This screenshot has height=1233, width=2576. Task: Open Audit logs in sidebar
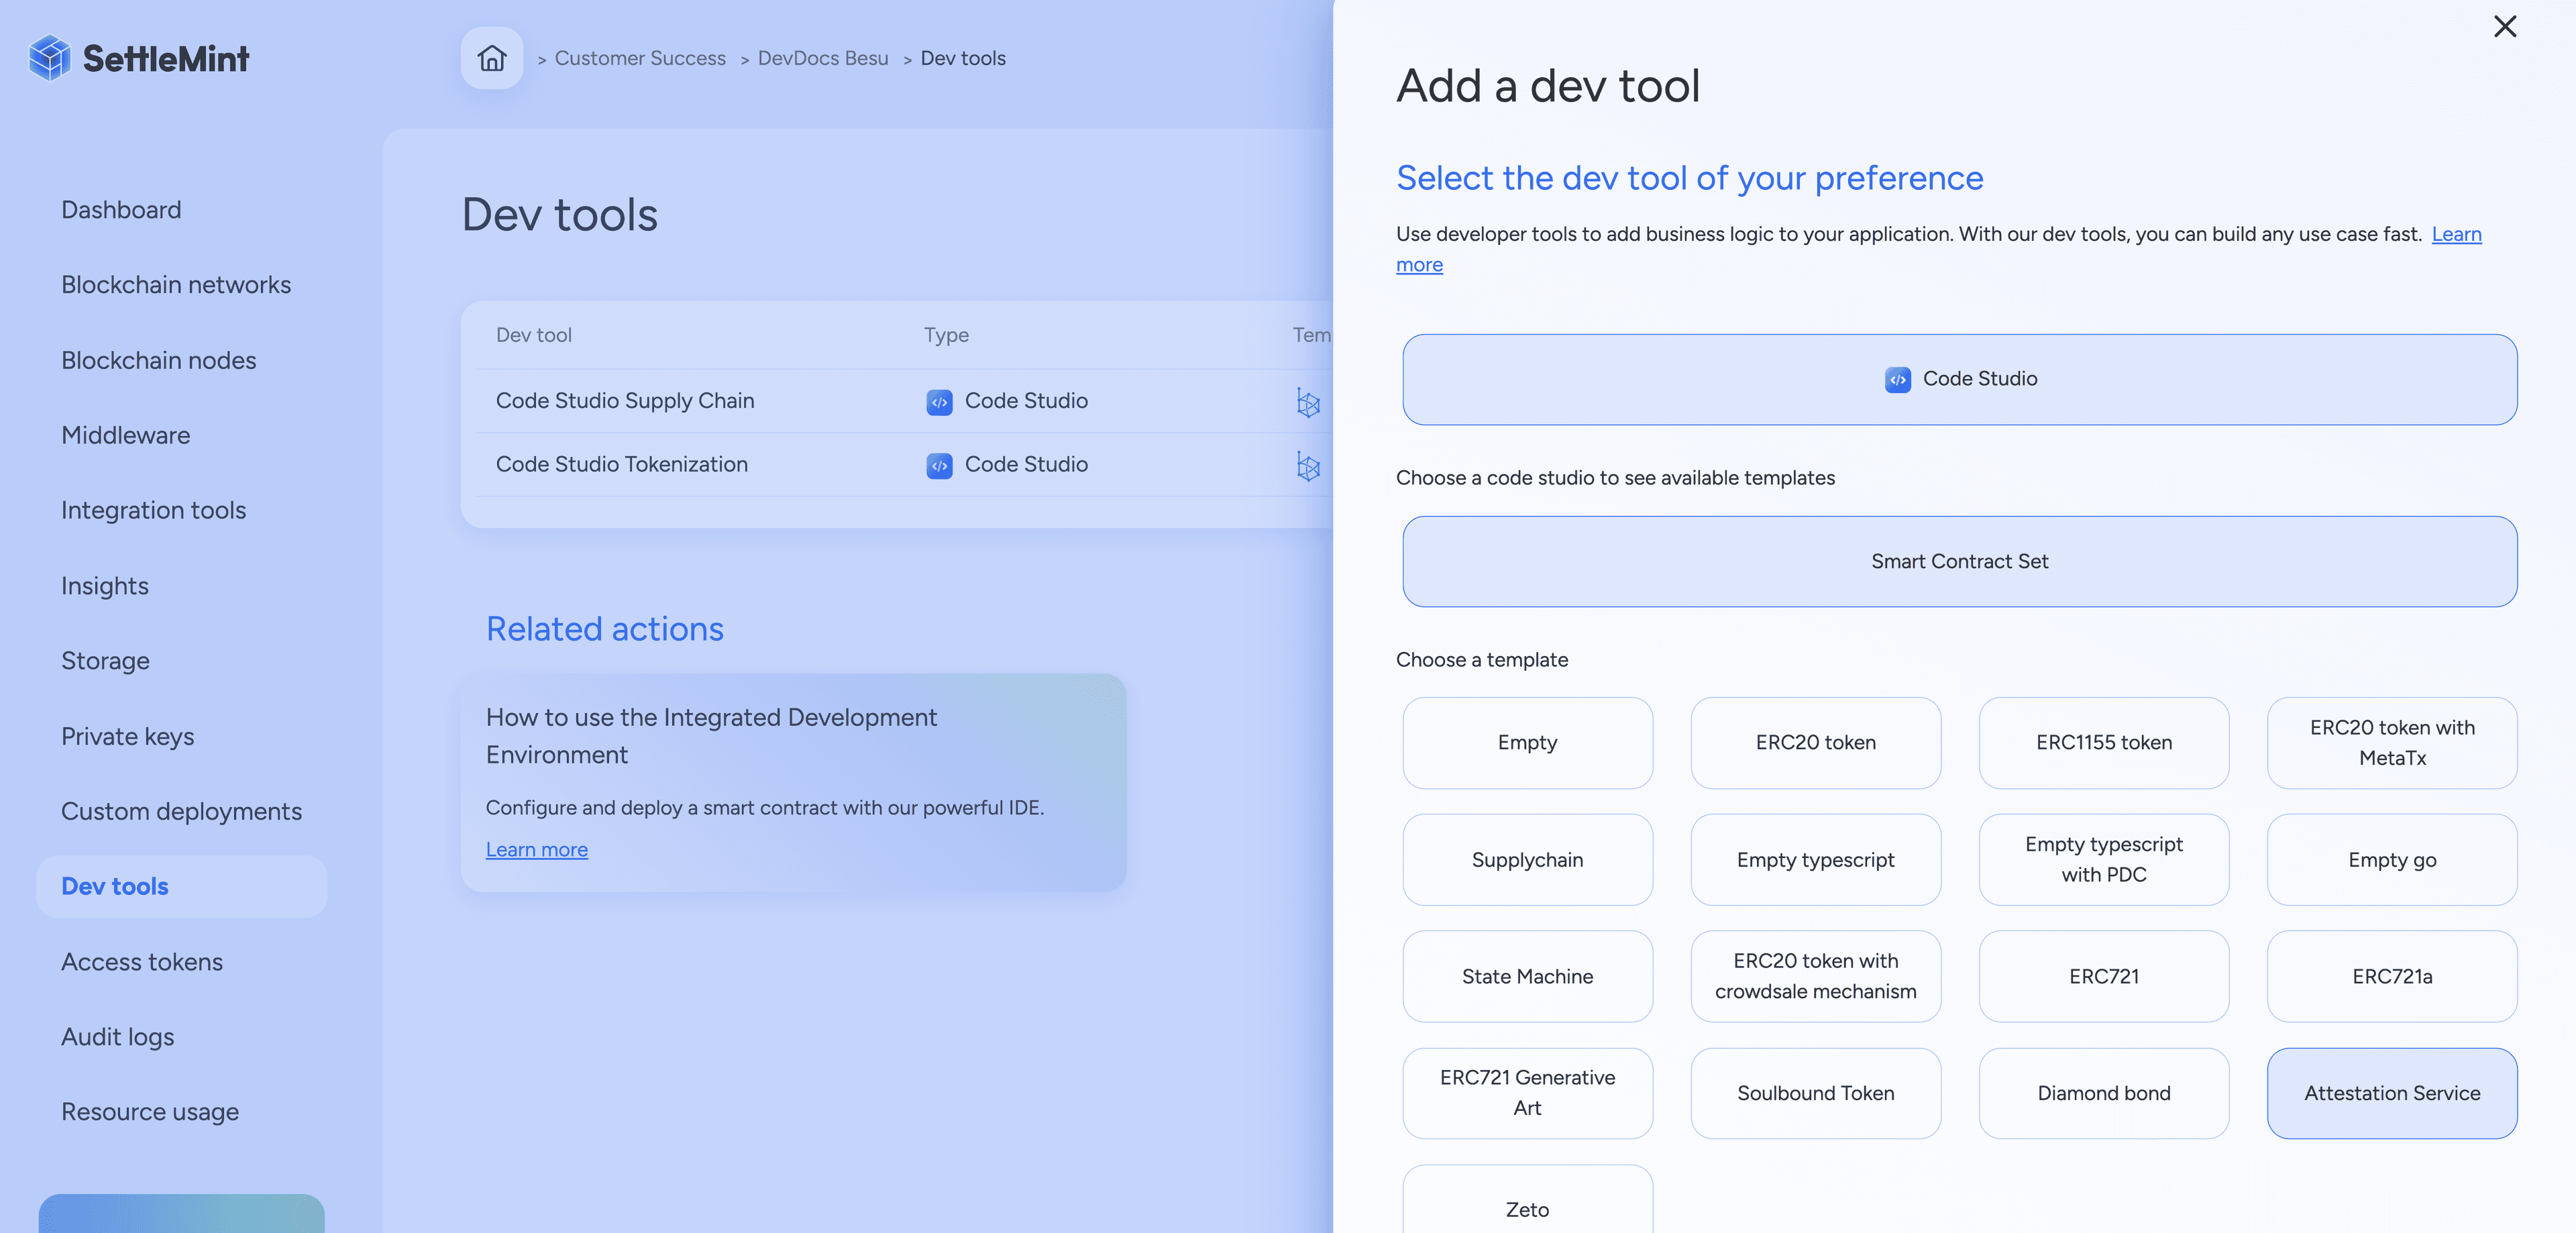click(x=117, y=1037)
